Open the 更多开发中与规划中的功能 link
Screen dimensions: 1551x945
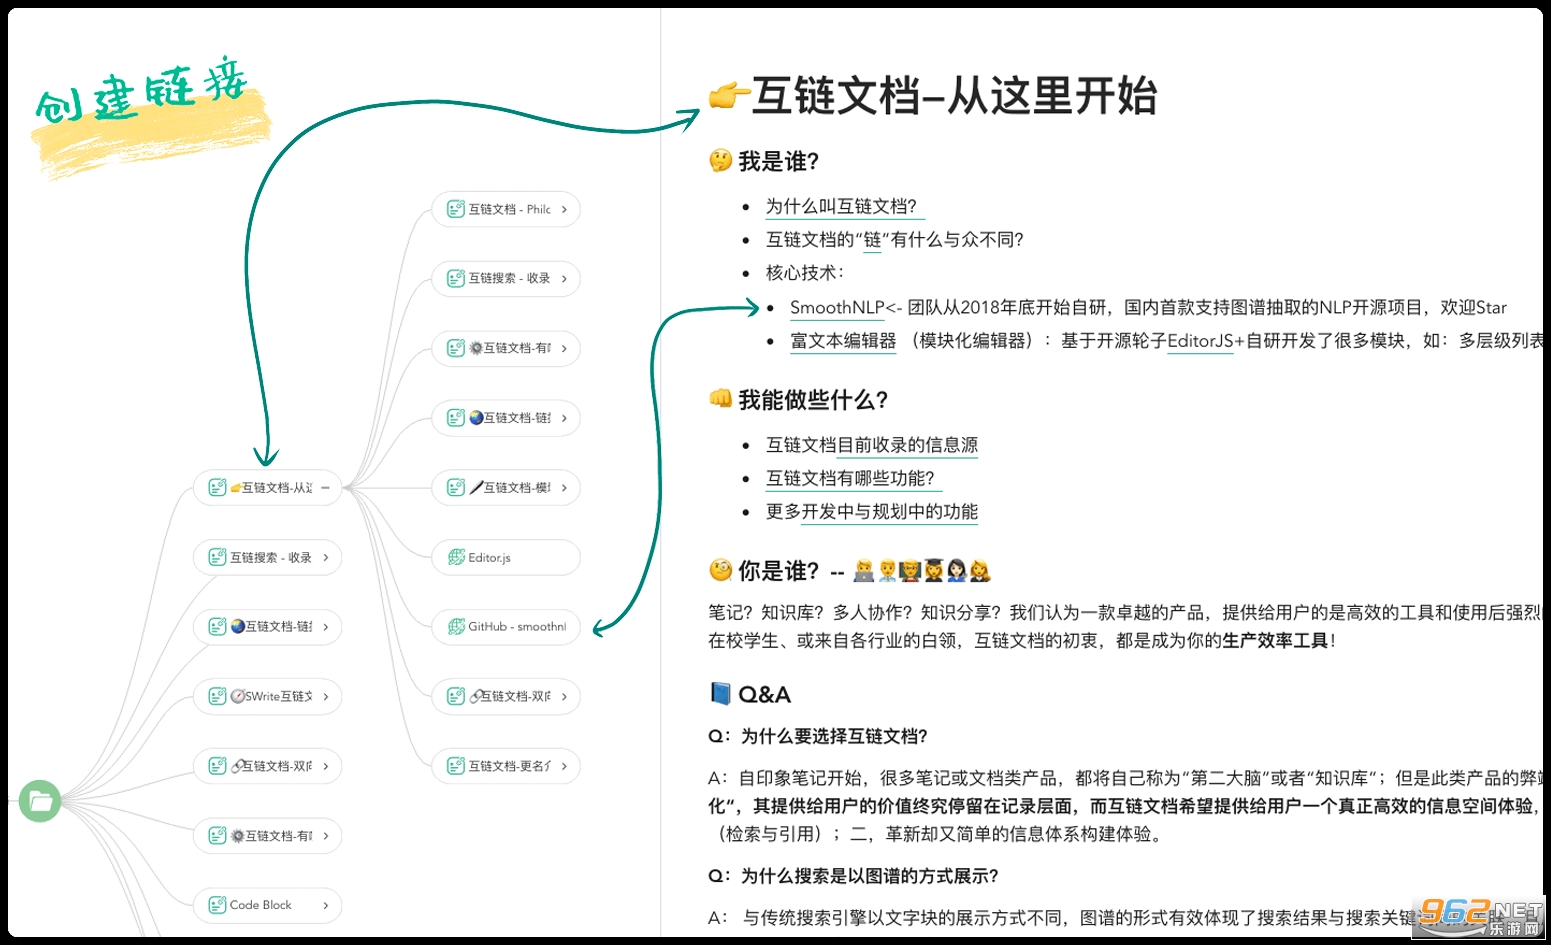[871, 512]
